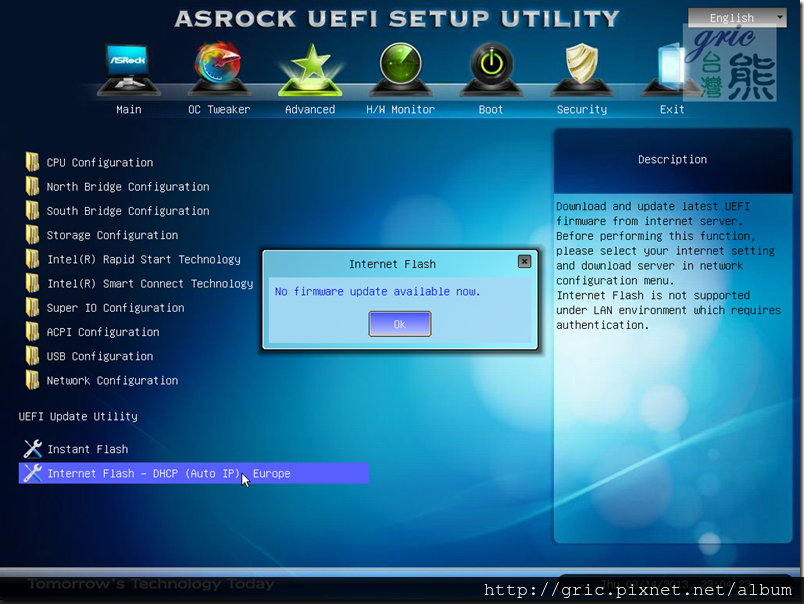Switch to the Advanced tab label

click(x=310, y=109)
